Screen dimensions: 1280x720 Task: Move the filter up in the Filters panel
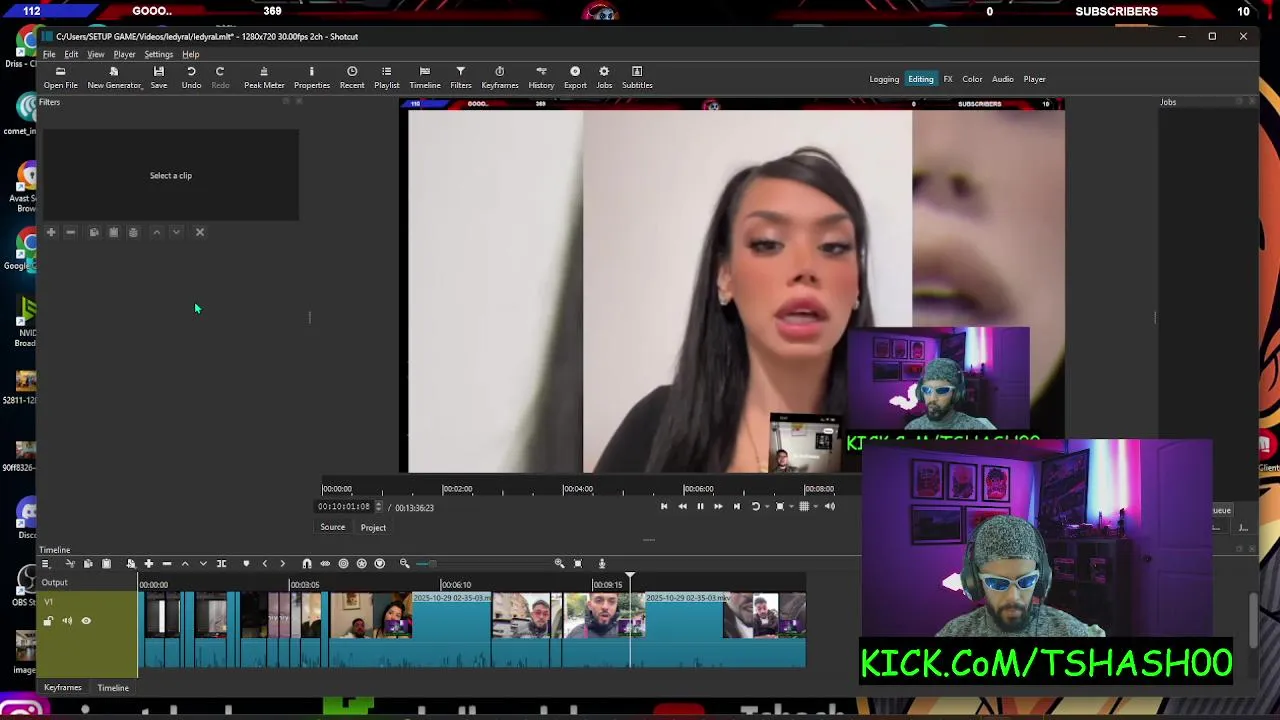(x=156, y=232)
